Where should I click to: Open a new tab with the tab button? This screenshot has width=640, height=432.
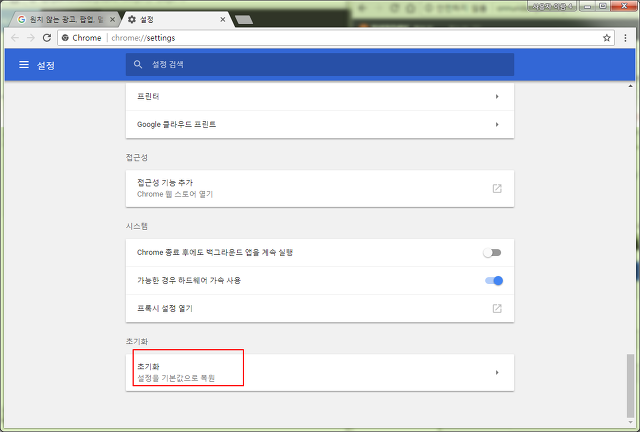point(244,20)
